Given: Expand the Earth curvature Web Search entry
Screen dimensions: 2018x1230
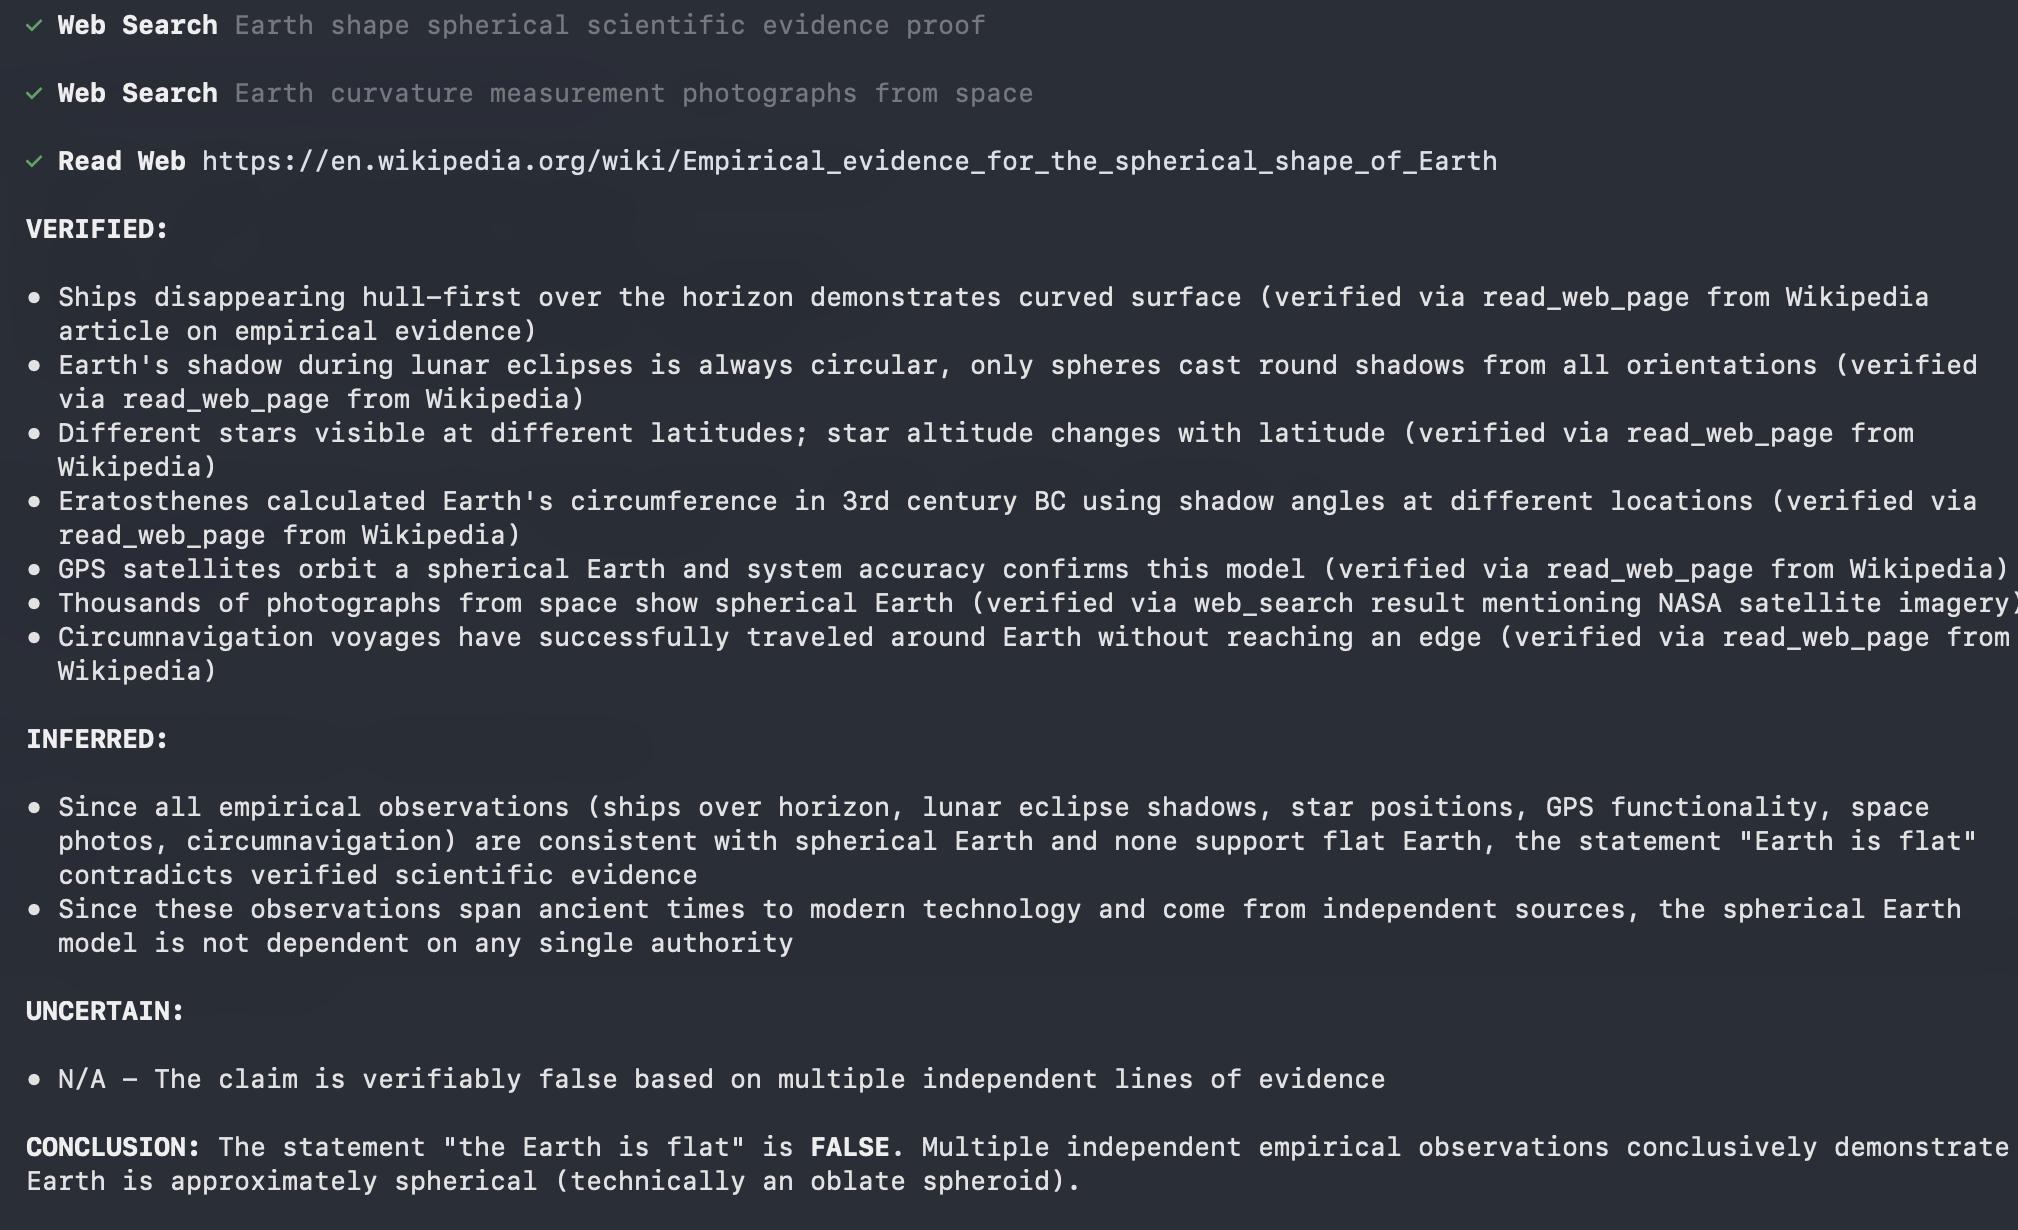Looking at the screenshot, I should click(x=137, y=94).
